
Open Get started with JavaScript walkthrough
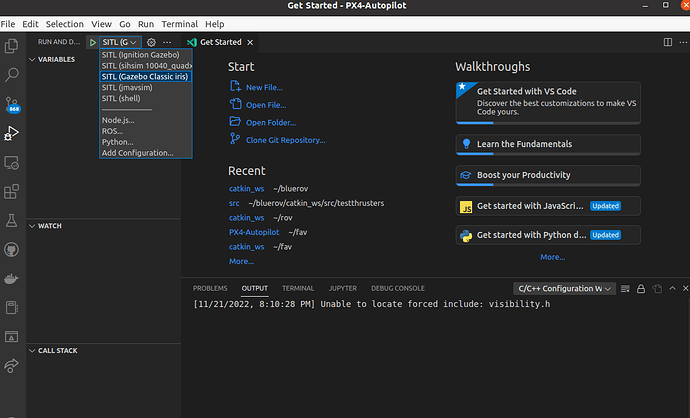548,206
